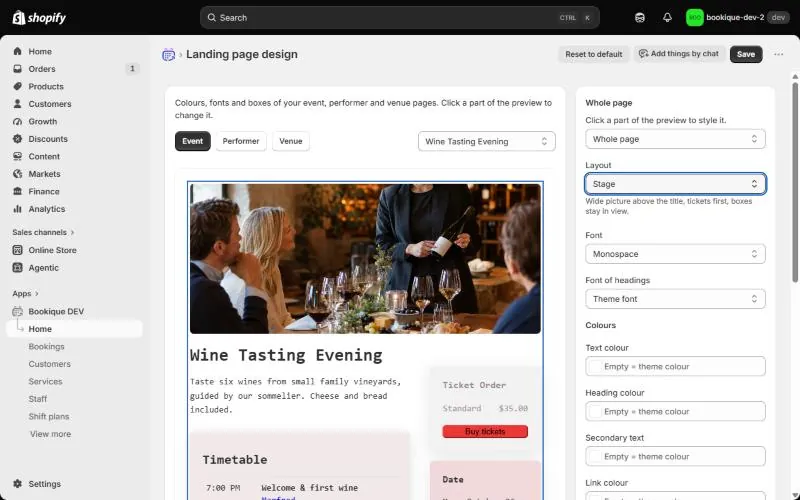
Task: Open the Home icon in sidebar top
Action: (17, 52)
